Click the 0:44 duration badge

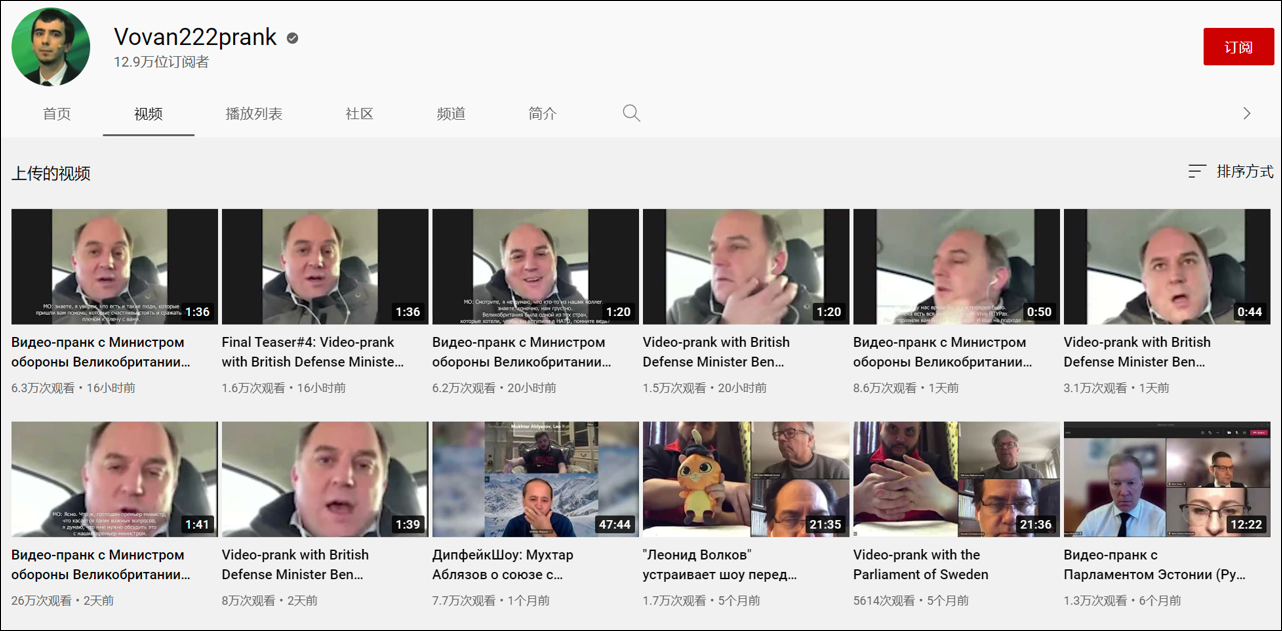[1250, 311]
